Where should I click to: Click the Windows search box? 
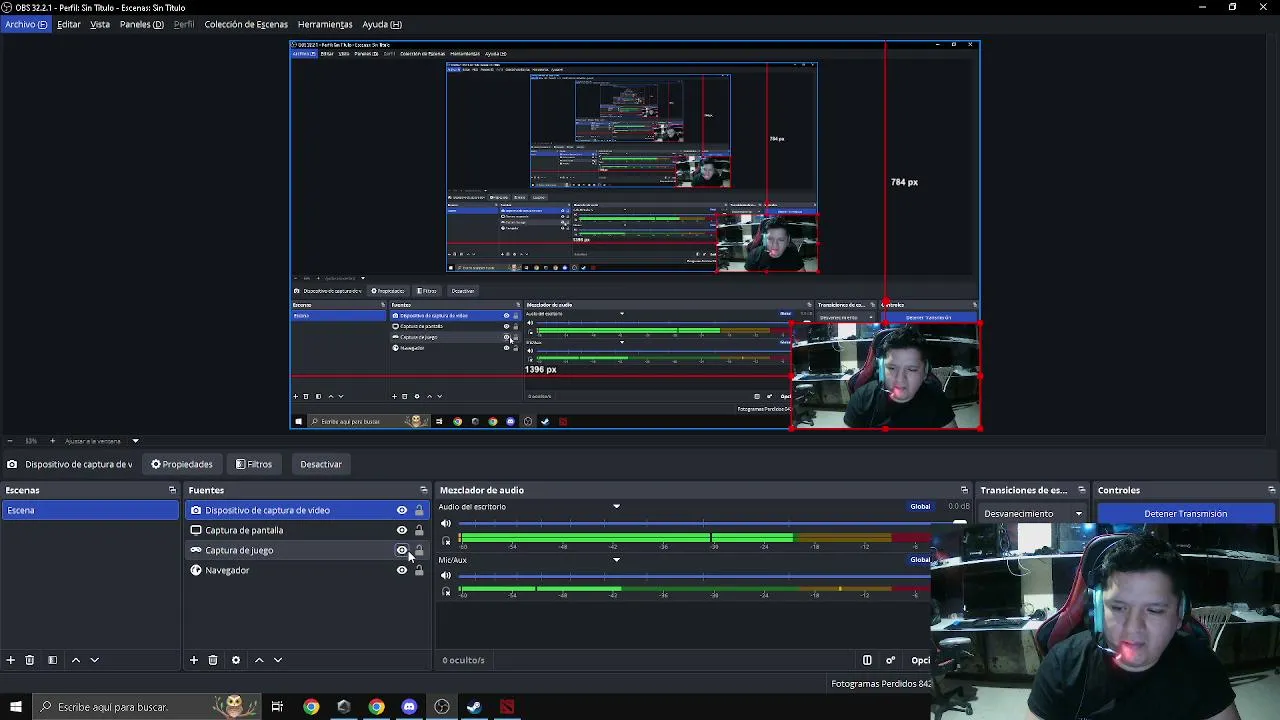coord(145,707)
